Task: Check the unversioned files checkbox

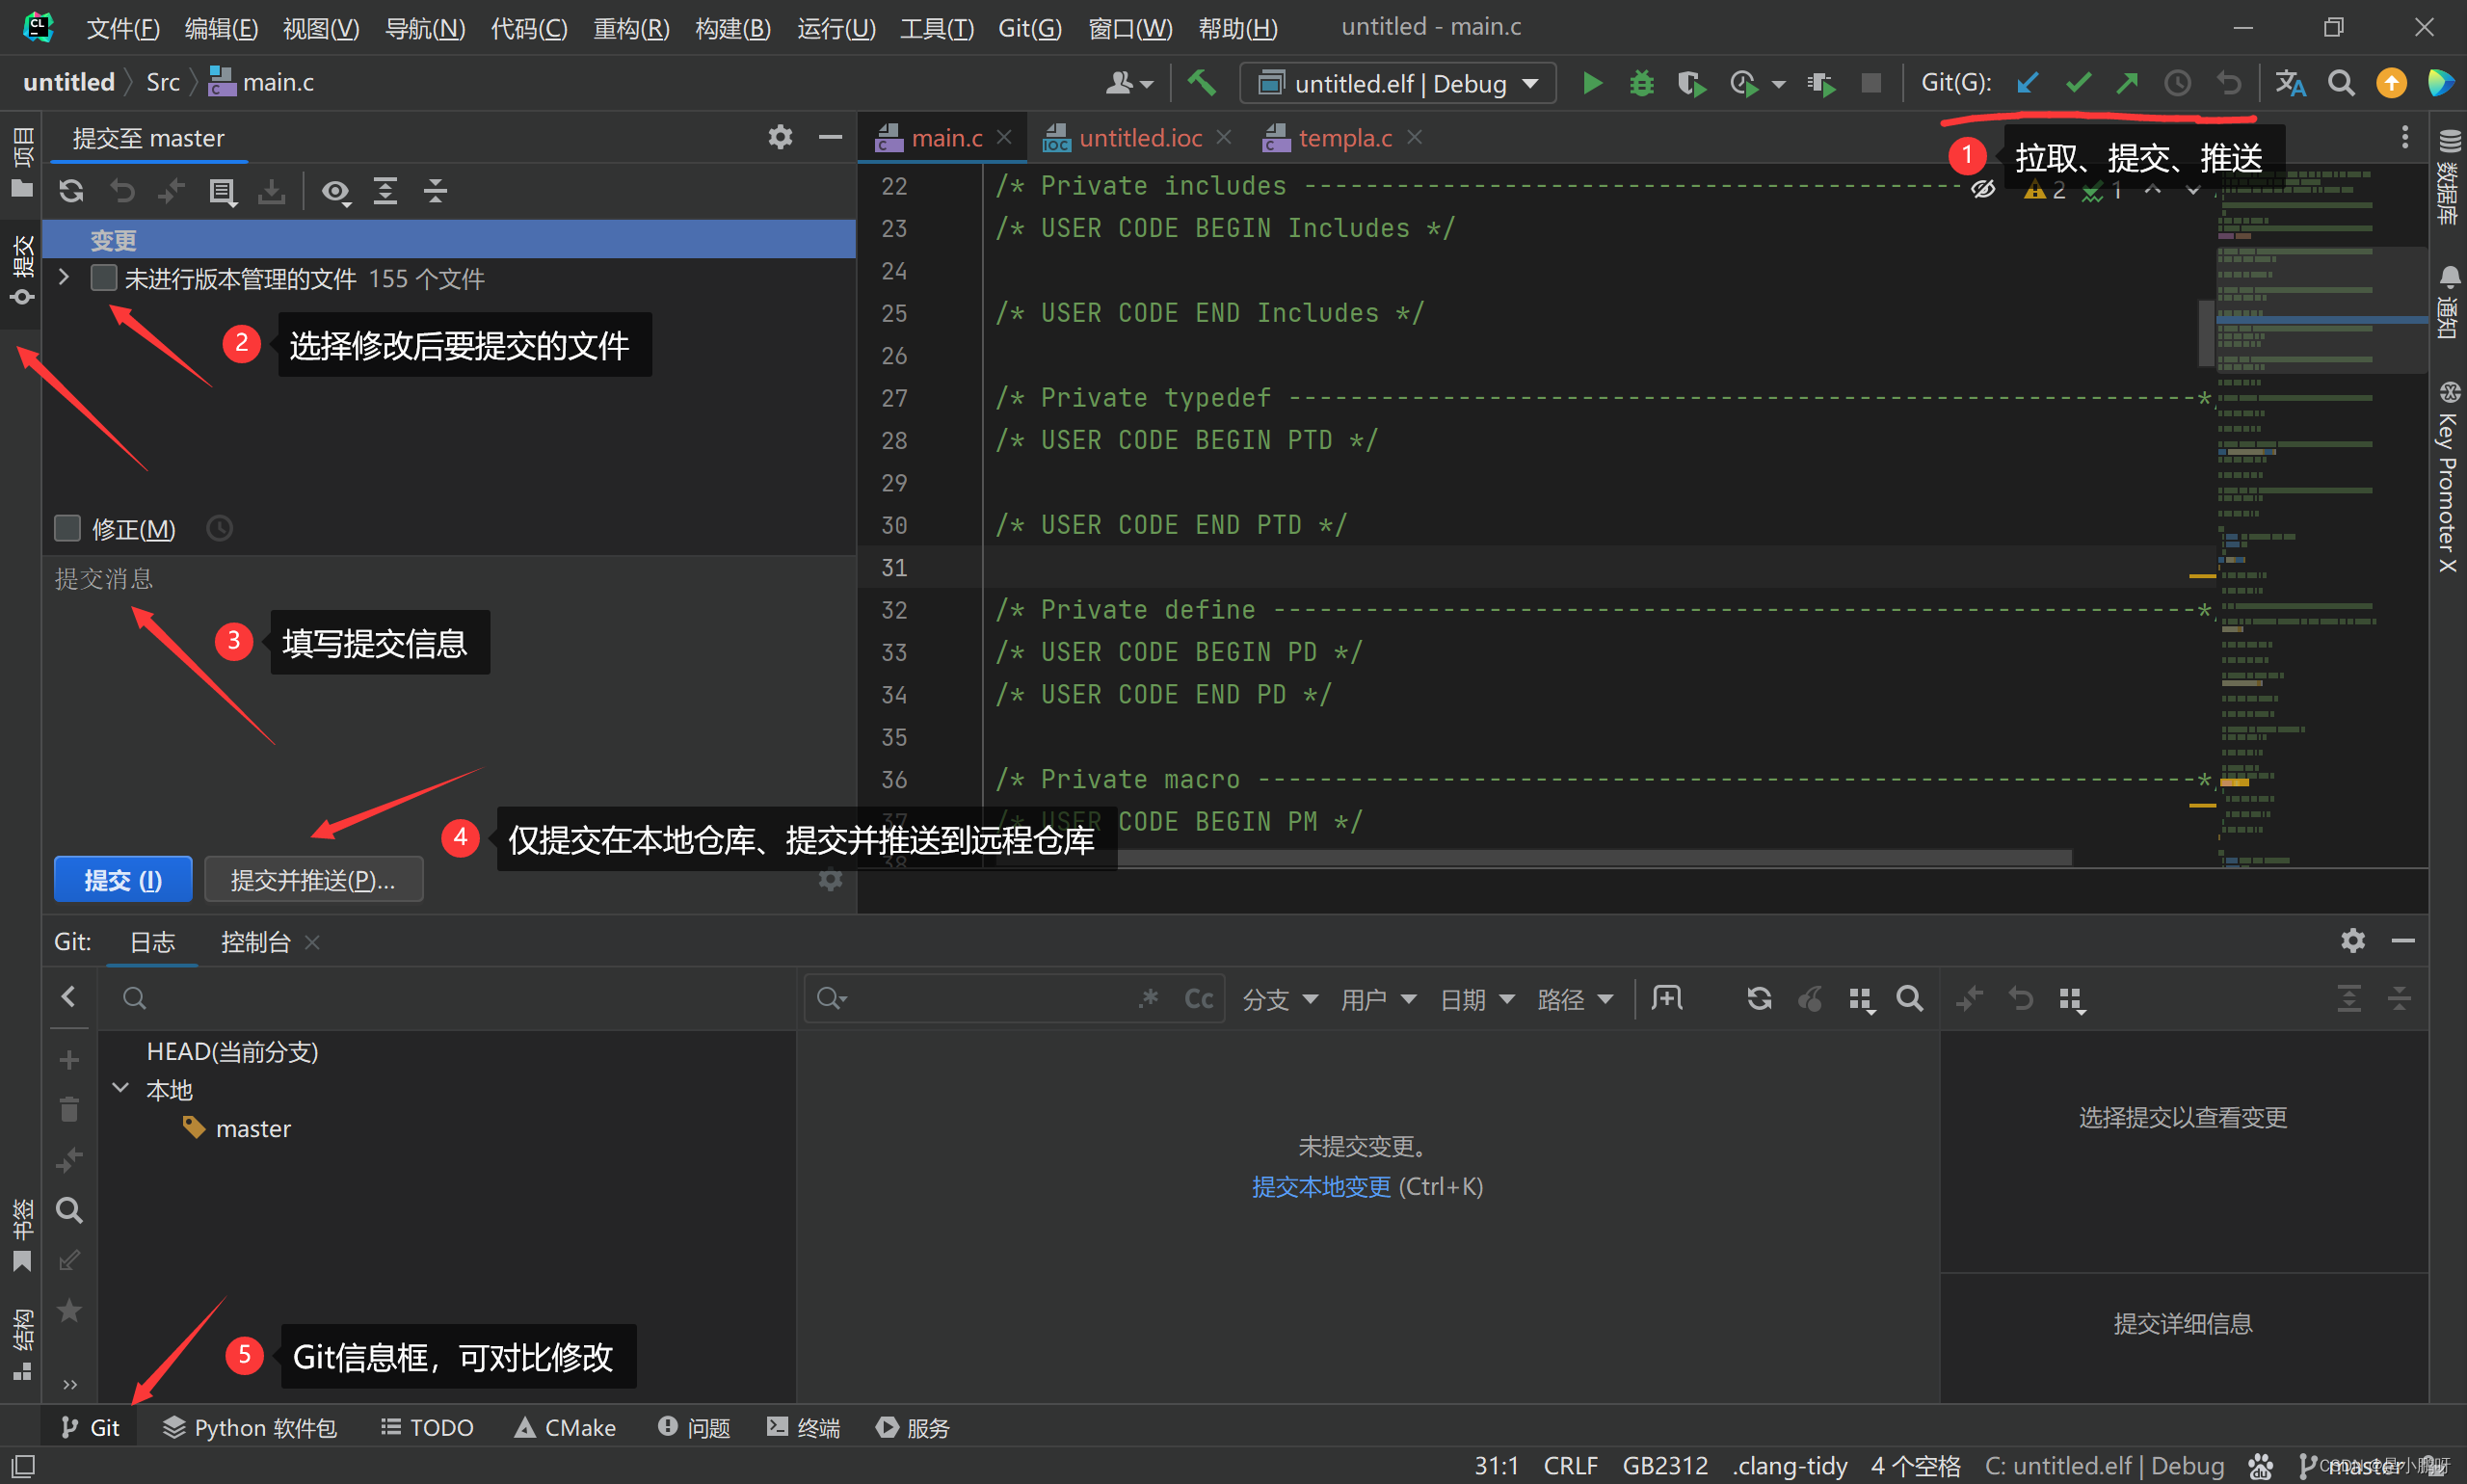Action: pyautogui.click(x=103, y=278)
